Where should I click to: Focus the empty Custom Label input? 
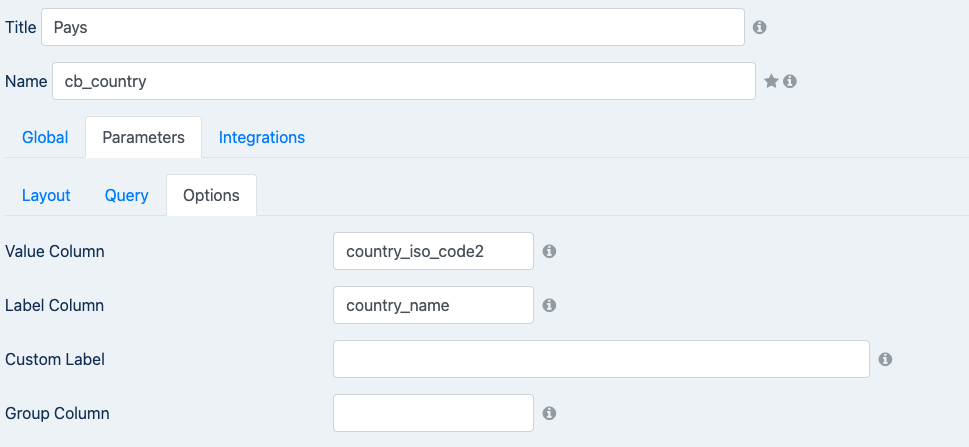click(x=601, y=359)
